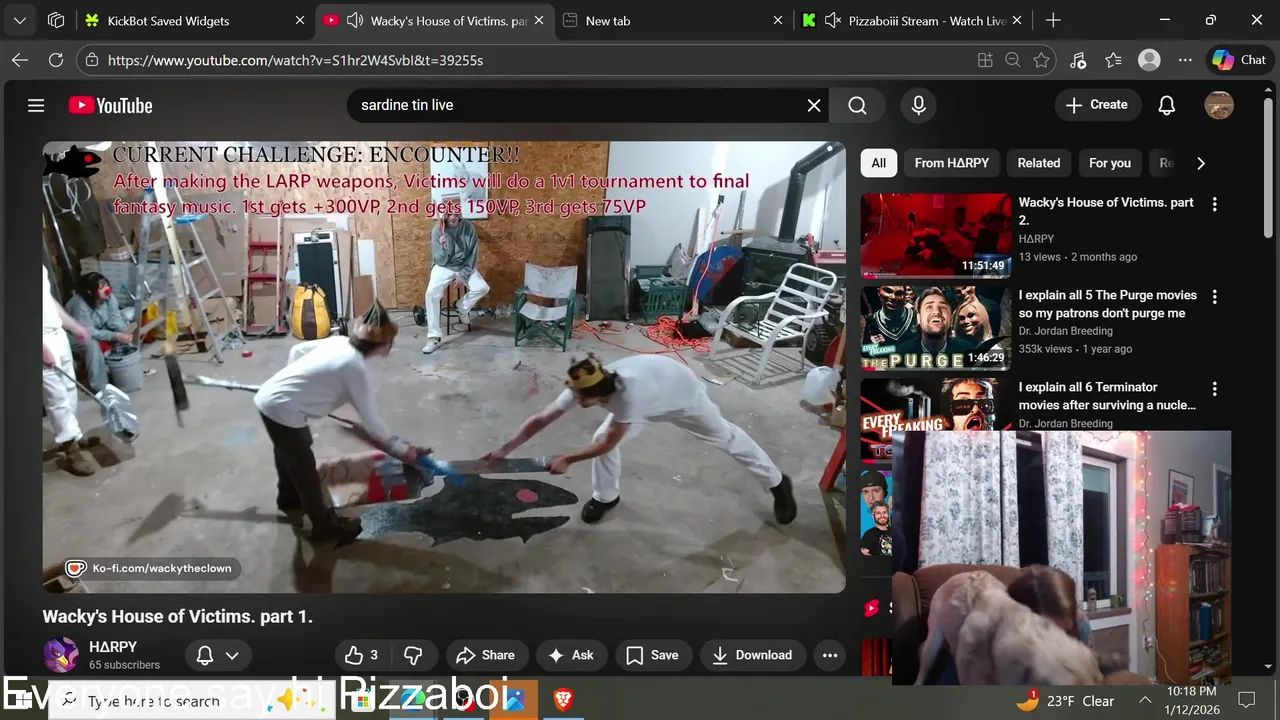Screen dimensions: 1280x720
Task: Toggle mute on Wacky's House tab
Action: click(x=355, y=20)
